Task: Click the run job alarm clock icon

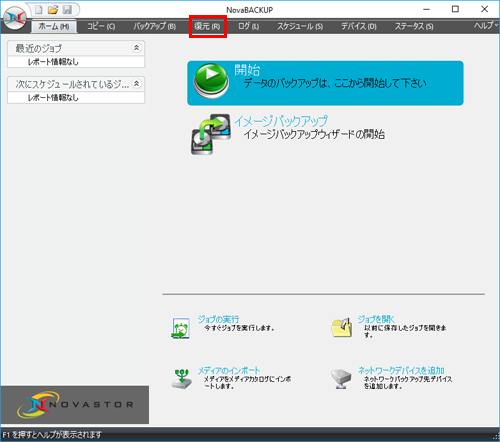Action: point(181,328)
